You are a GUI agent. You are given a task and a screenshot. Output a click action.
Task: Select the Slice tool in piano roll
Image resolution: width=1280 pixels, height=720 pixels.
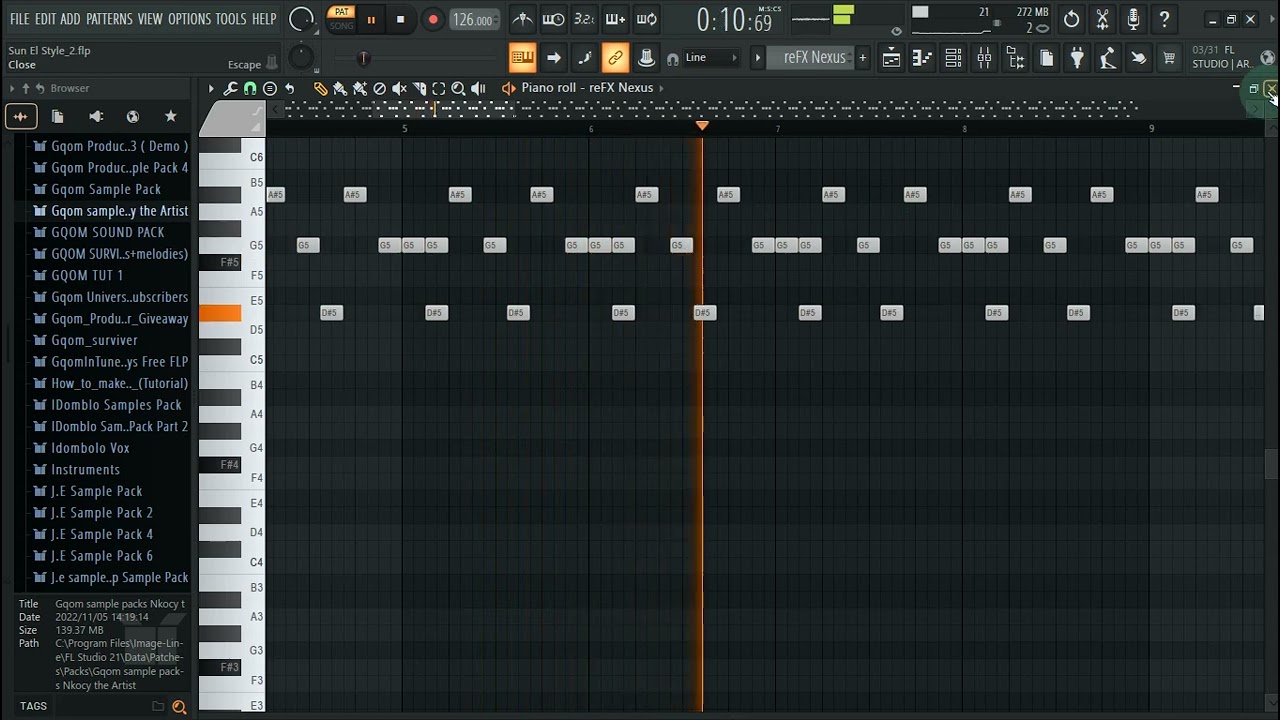(419, 89)
